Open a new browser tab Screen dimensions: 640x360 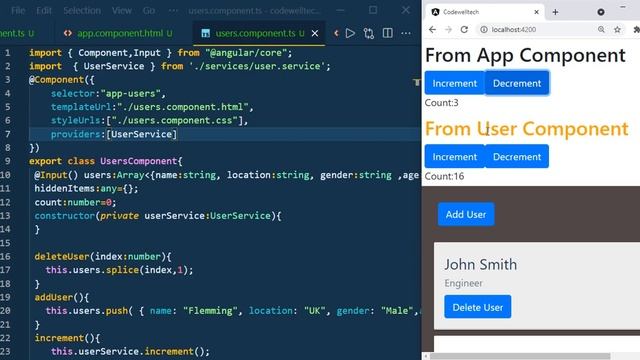(555, 12)
